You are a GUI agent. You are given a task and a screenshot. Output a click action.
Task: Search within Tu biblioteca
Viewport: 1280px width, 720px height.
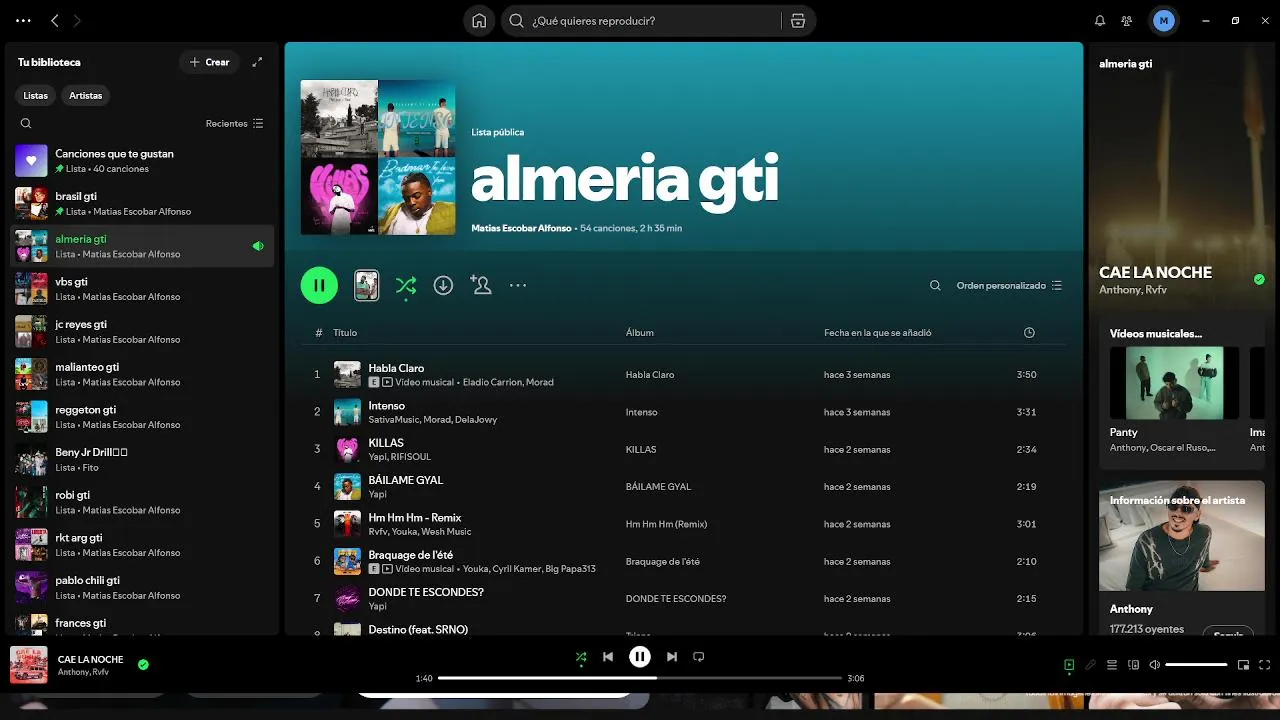point(26,123)
